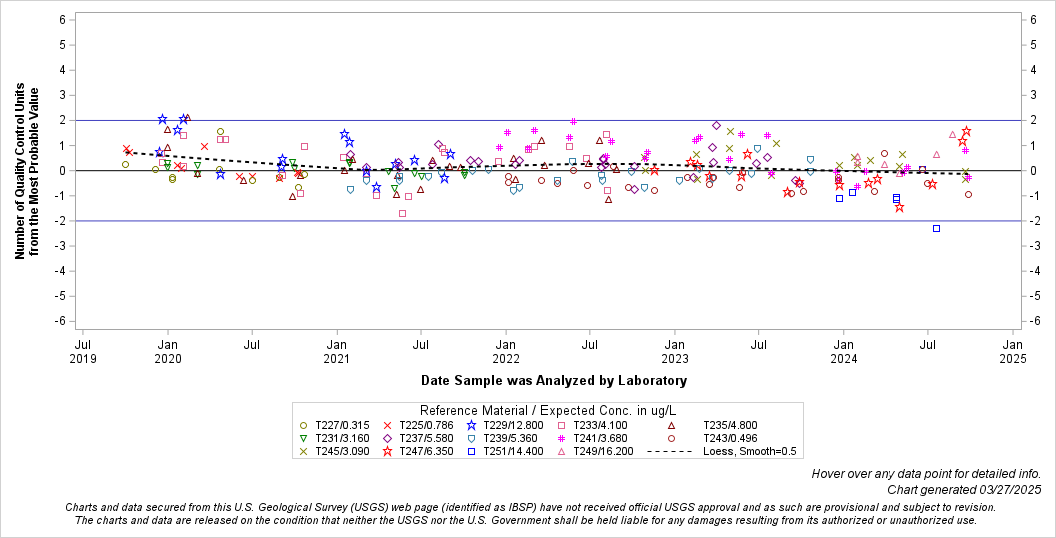This screenshot has width=1056, height=538.
Task: Select the blue square data point below -2
Action: pyautogui.click(x=936, y=228)
